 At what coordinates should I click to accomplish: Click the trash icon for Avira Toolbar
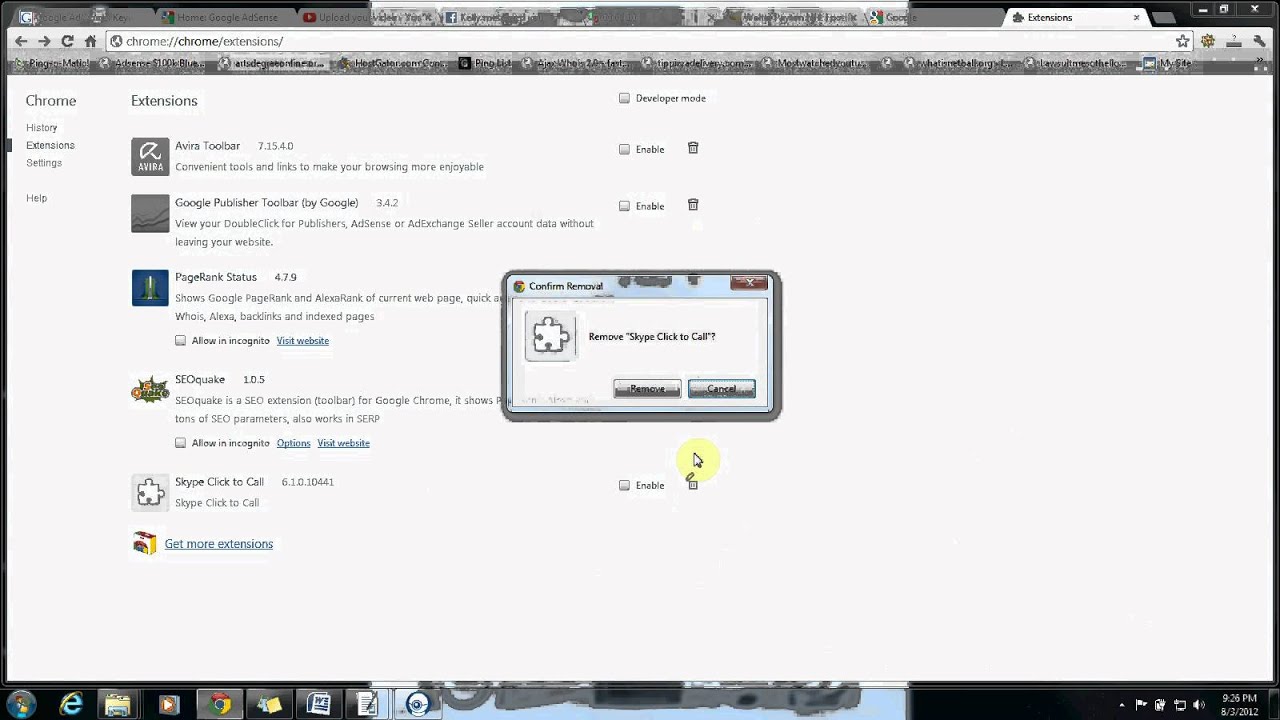[693, 148]
